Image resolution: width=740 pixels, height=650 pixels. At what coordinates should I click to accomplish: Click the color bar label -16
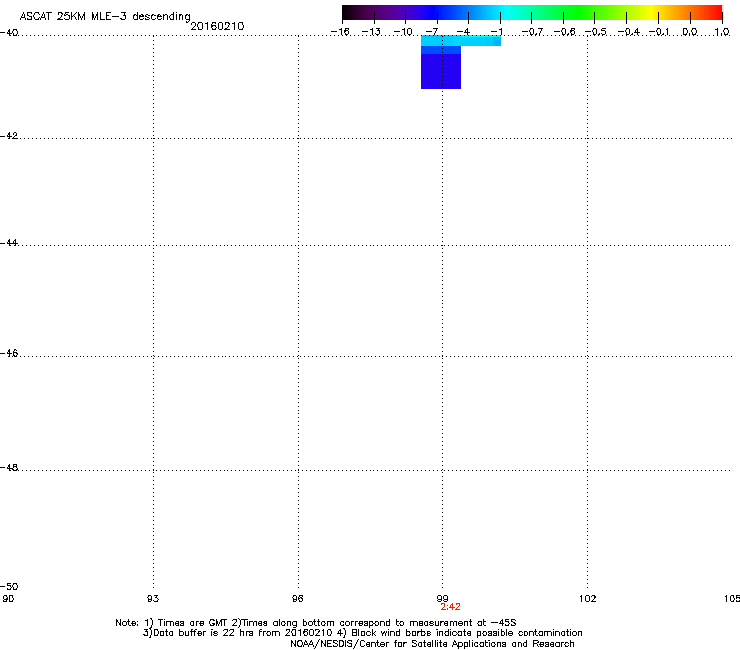tap(340, 32)
